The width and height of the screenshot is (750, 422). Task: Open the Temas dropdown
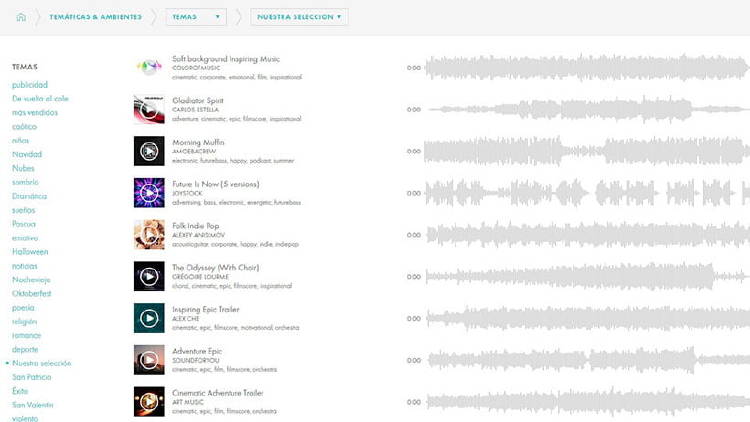point(196,17)
